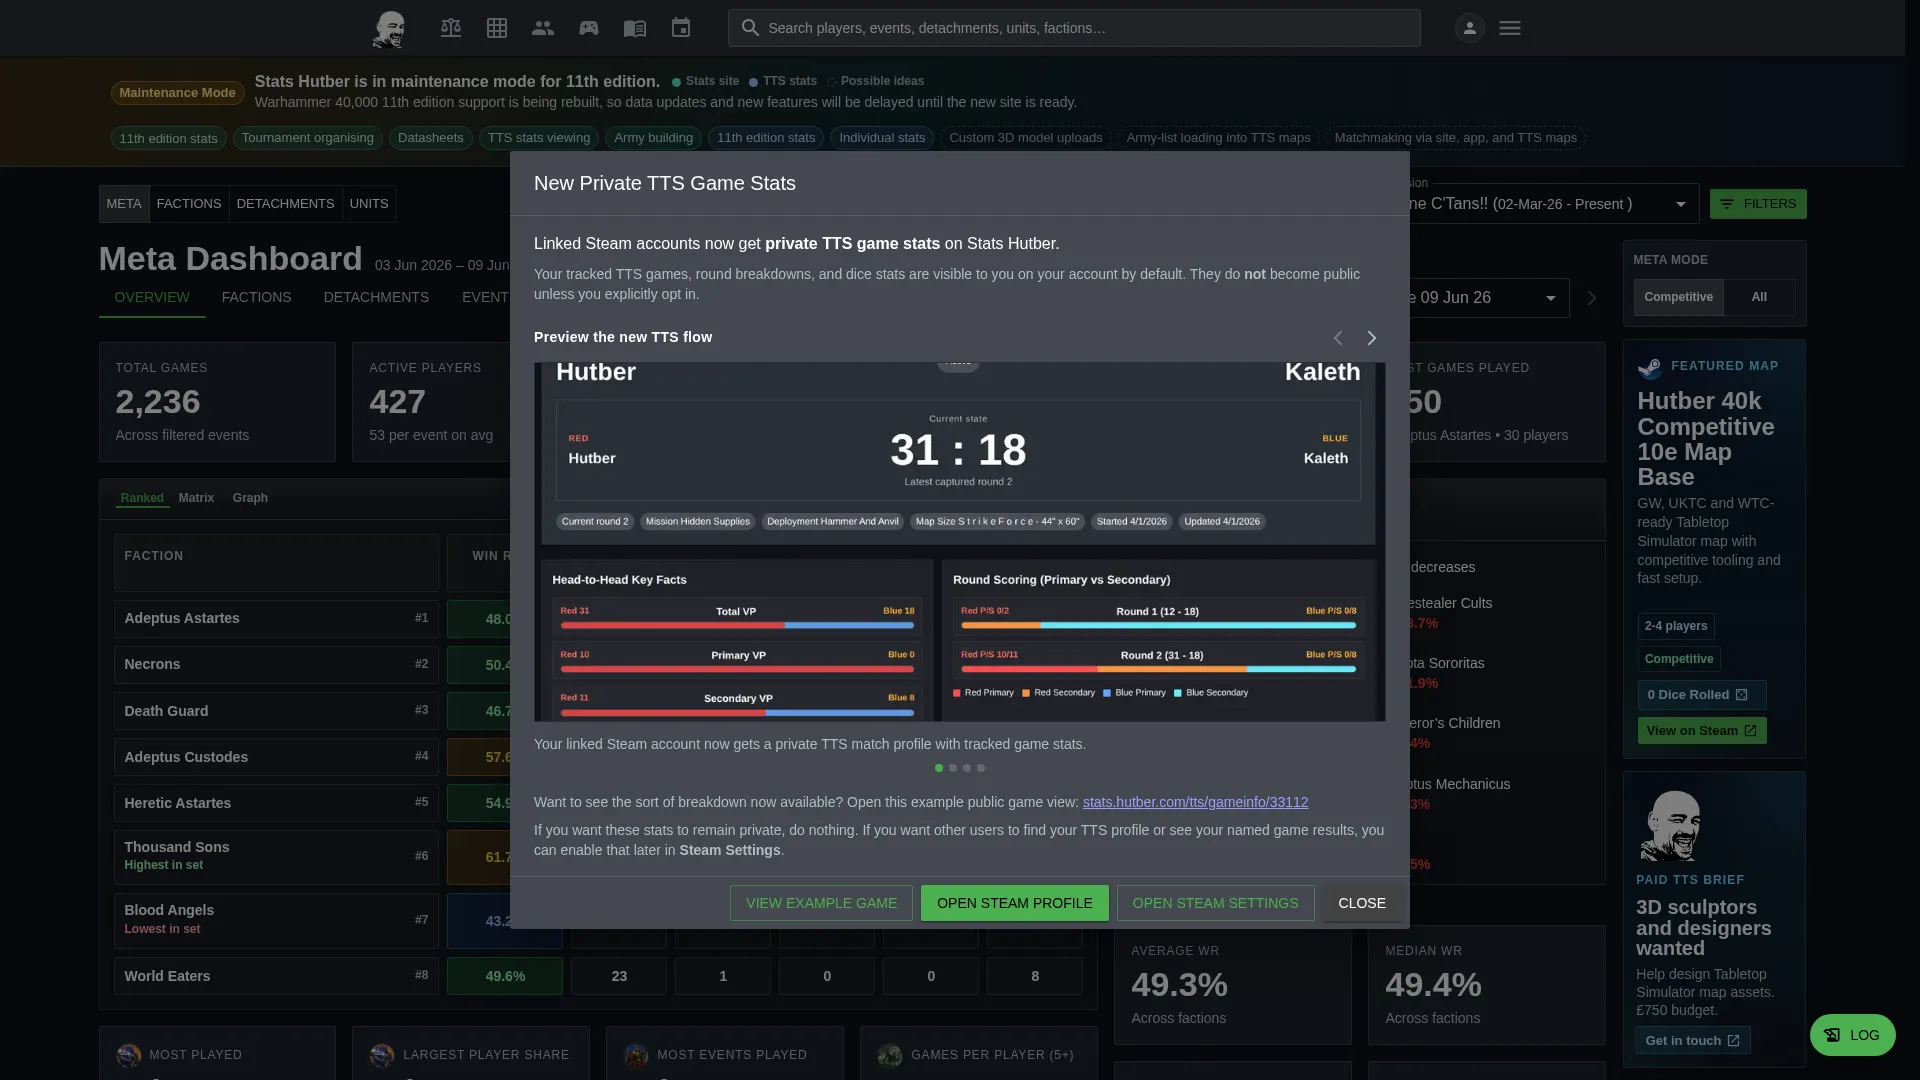Open the grid table icon in header

tap(497, 28)
